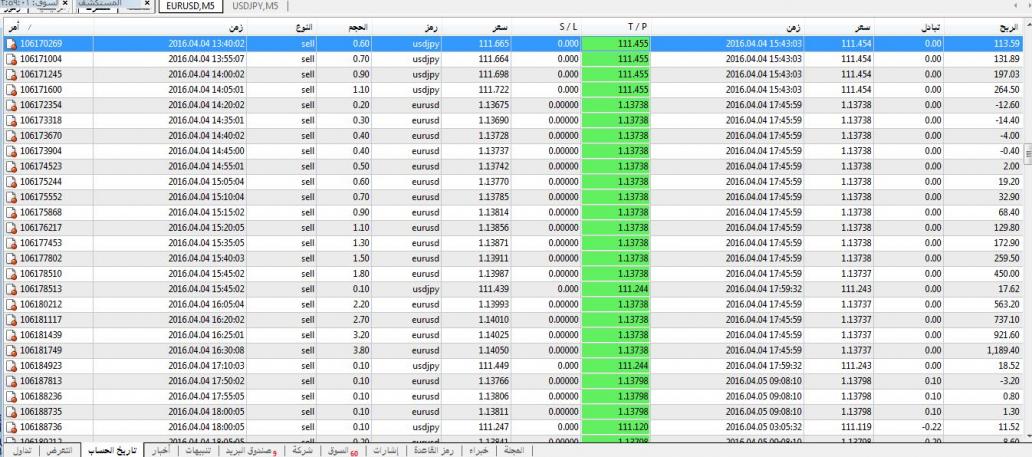Sort by the تبادل swap column header
1032x457 pixels.
coord(910,28)
